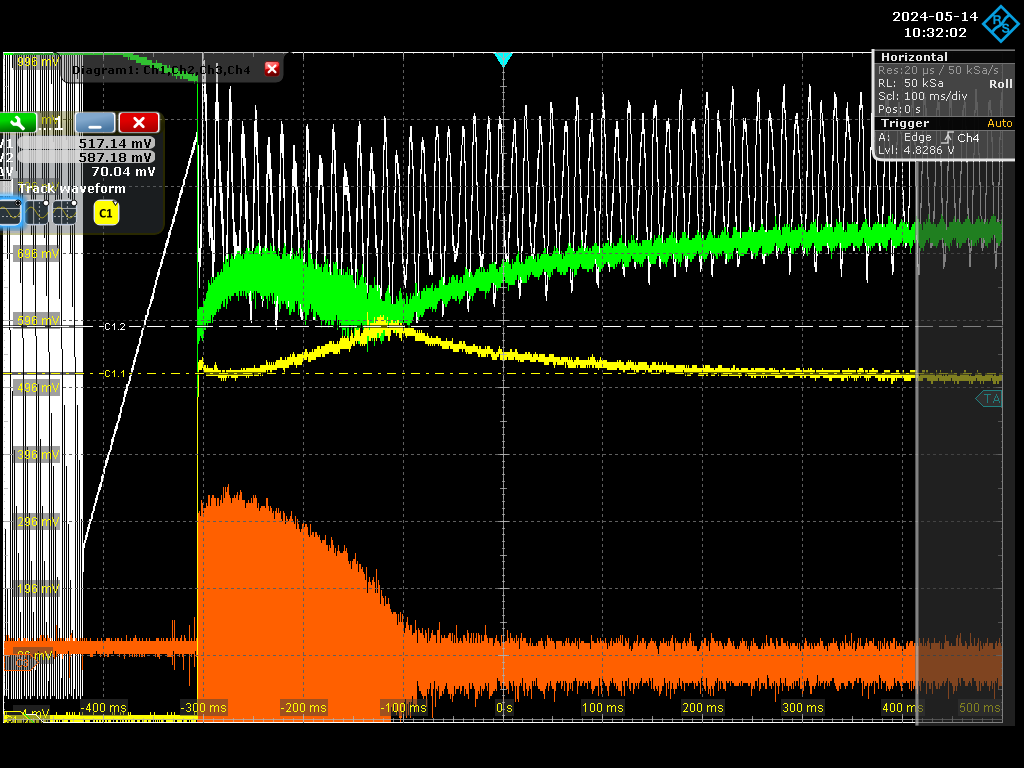
Task: Click the 100 ms time axis label
Action: pyautogui.click(x=602, y=708)
